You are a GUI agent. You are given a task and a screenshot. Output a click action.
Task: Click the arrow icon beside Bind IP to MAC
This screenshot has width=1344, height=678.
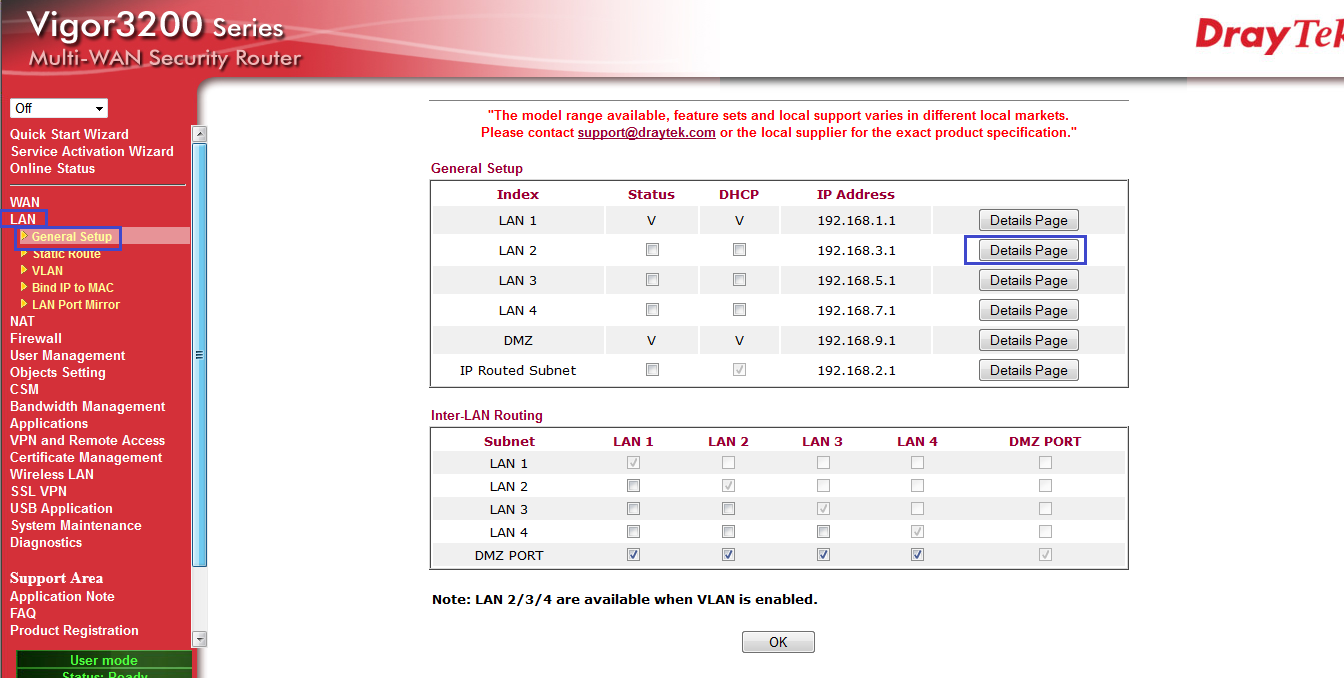pyautogui.click(x=24, y=287)
